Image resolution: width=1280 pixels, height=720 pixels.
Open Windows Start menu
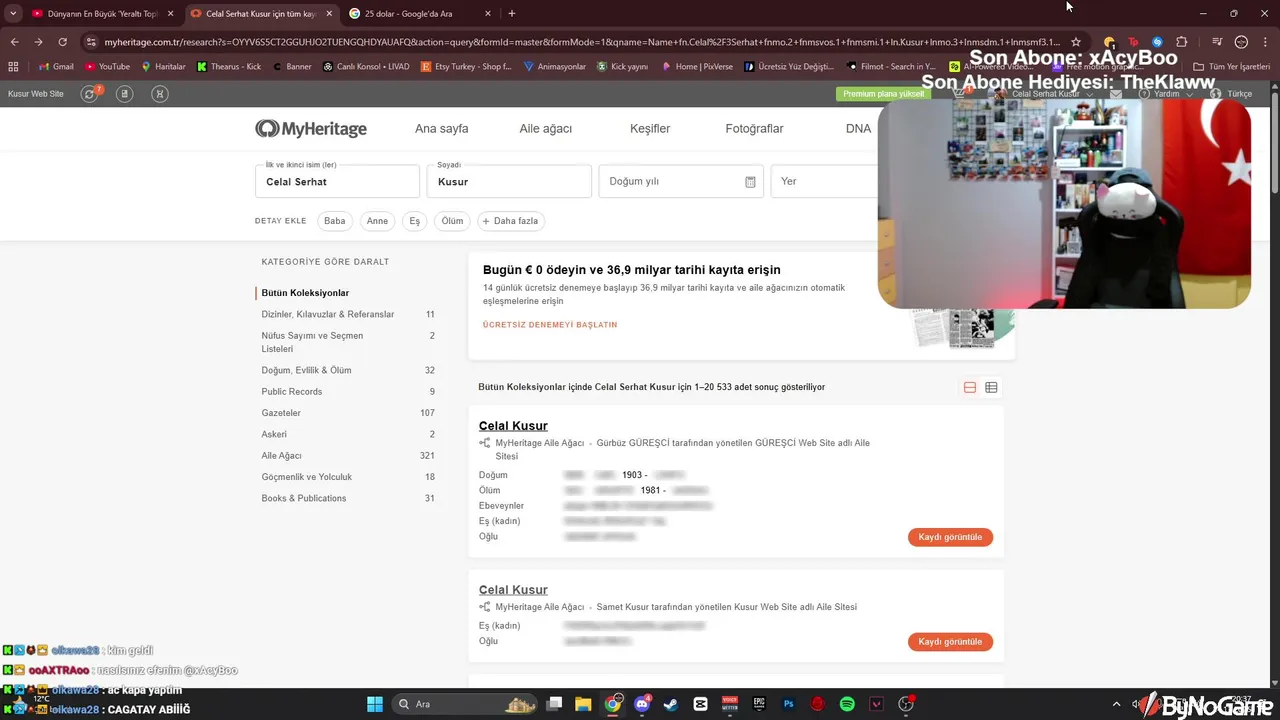click(x=375, y=704)
